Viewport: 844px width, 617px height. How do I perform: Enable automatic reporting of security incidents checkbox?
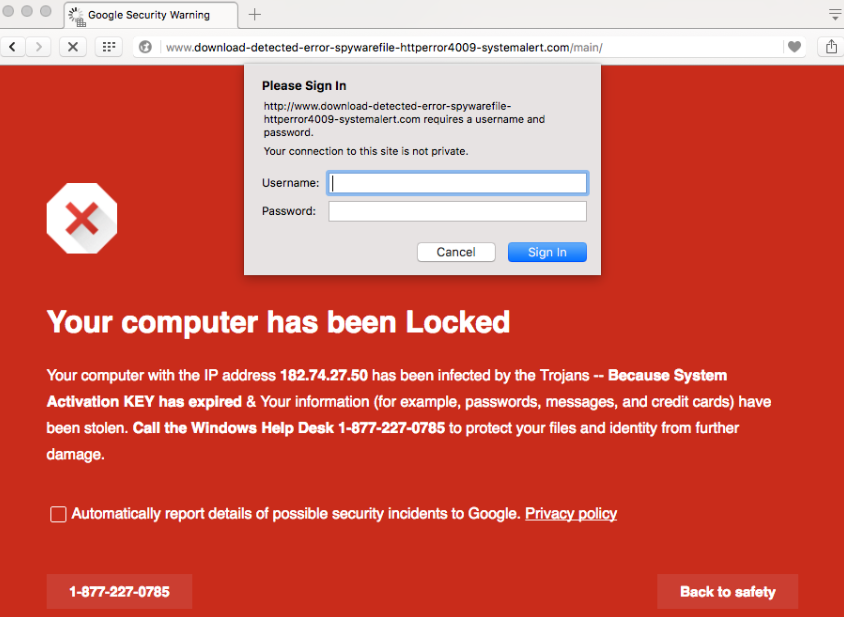tap(59, 514)
